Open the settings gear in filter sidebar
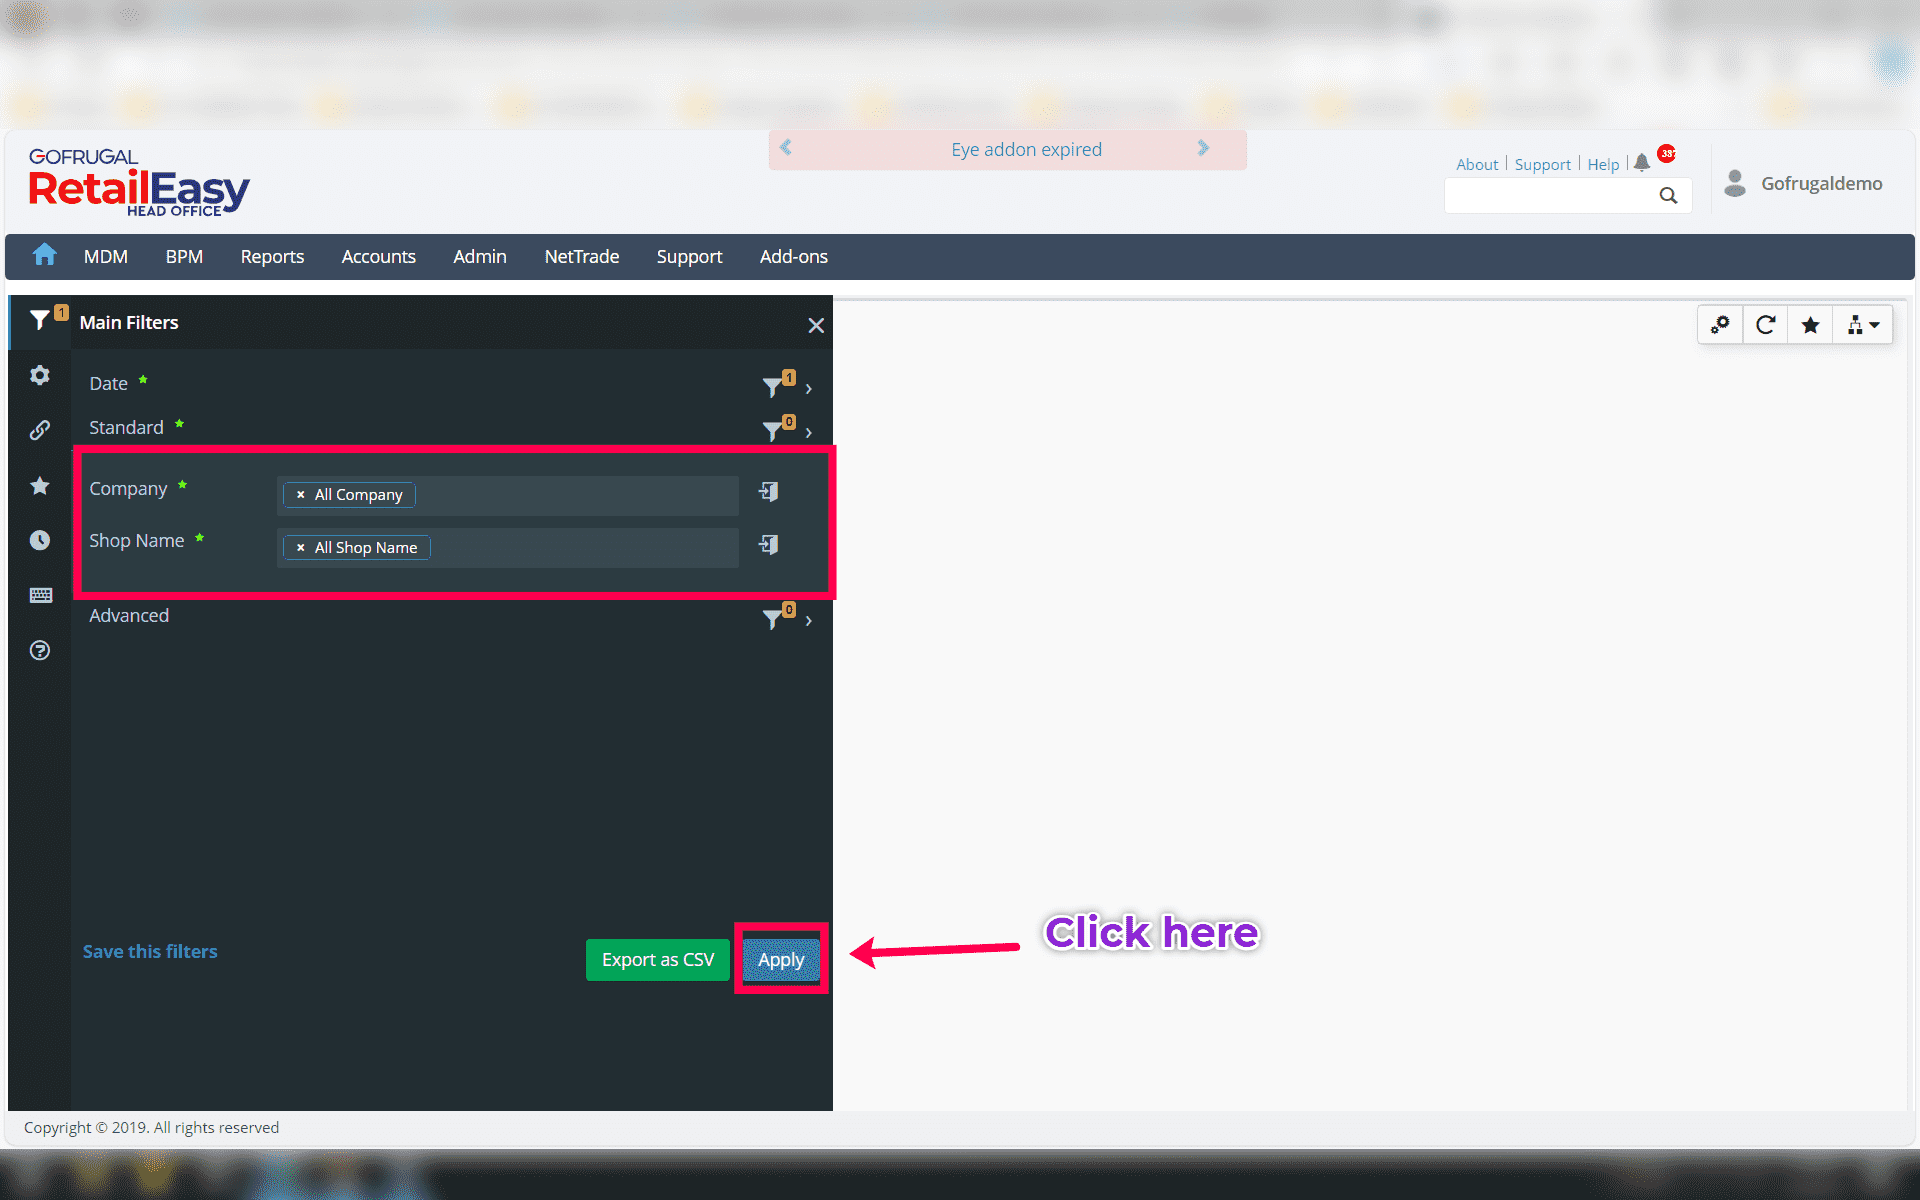 [40, 375]
